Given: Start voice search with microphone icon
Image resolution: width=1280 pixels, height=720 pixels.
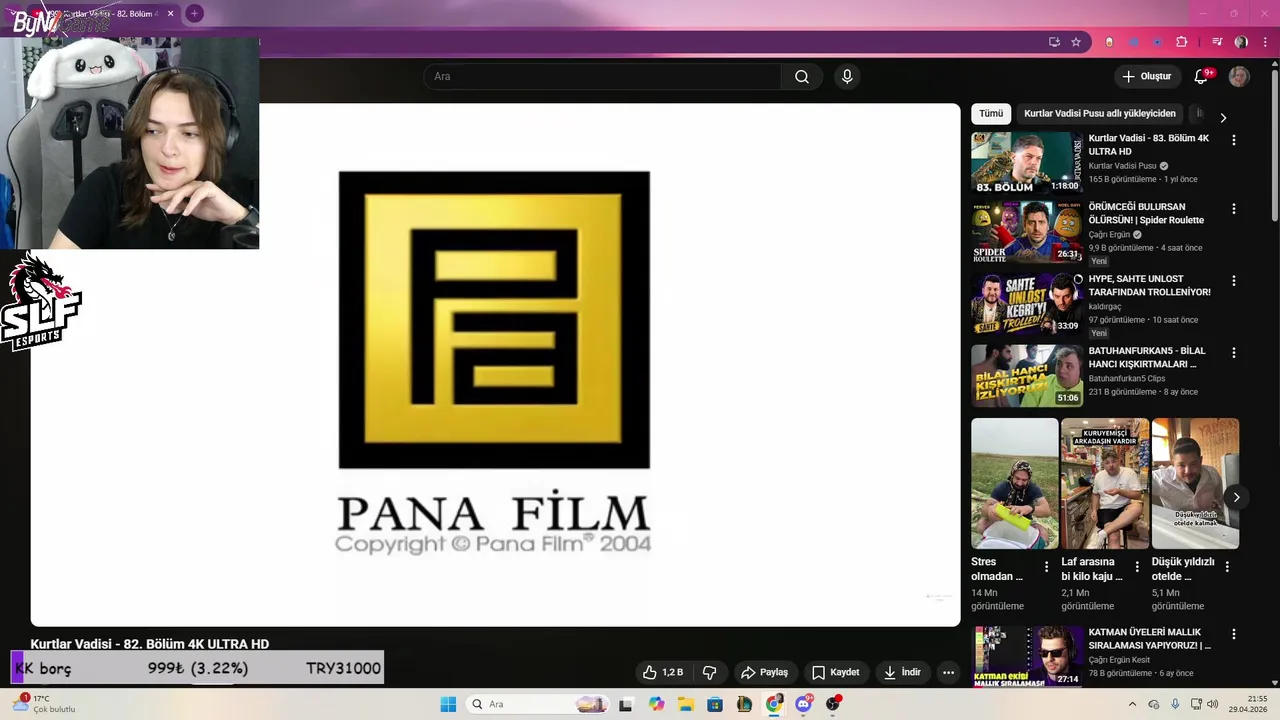Looking at the screenshot, I should coord(847,77).
